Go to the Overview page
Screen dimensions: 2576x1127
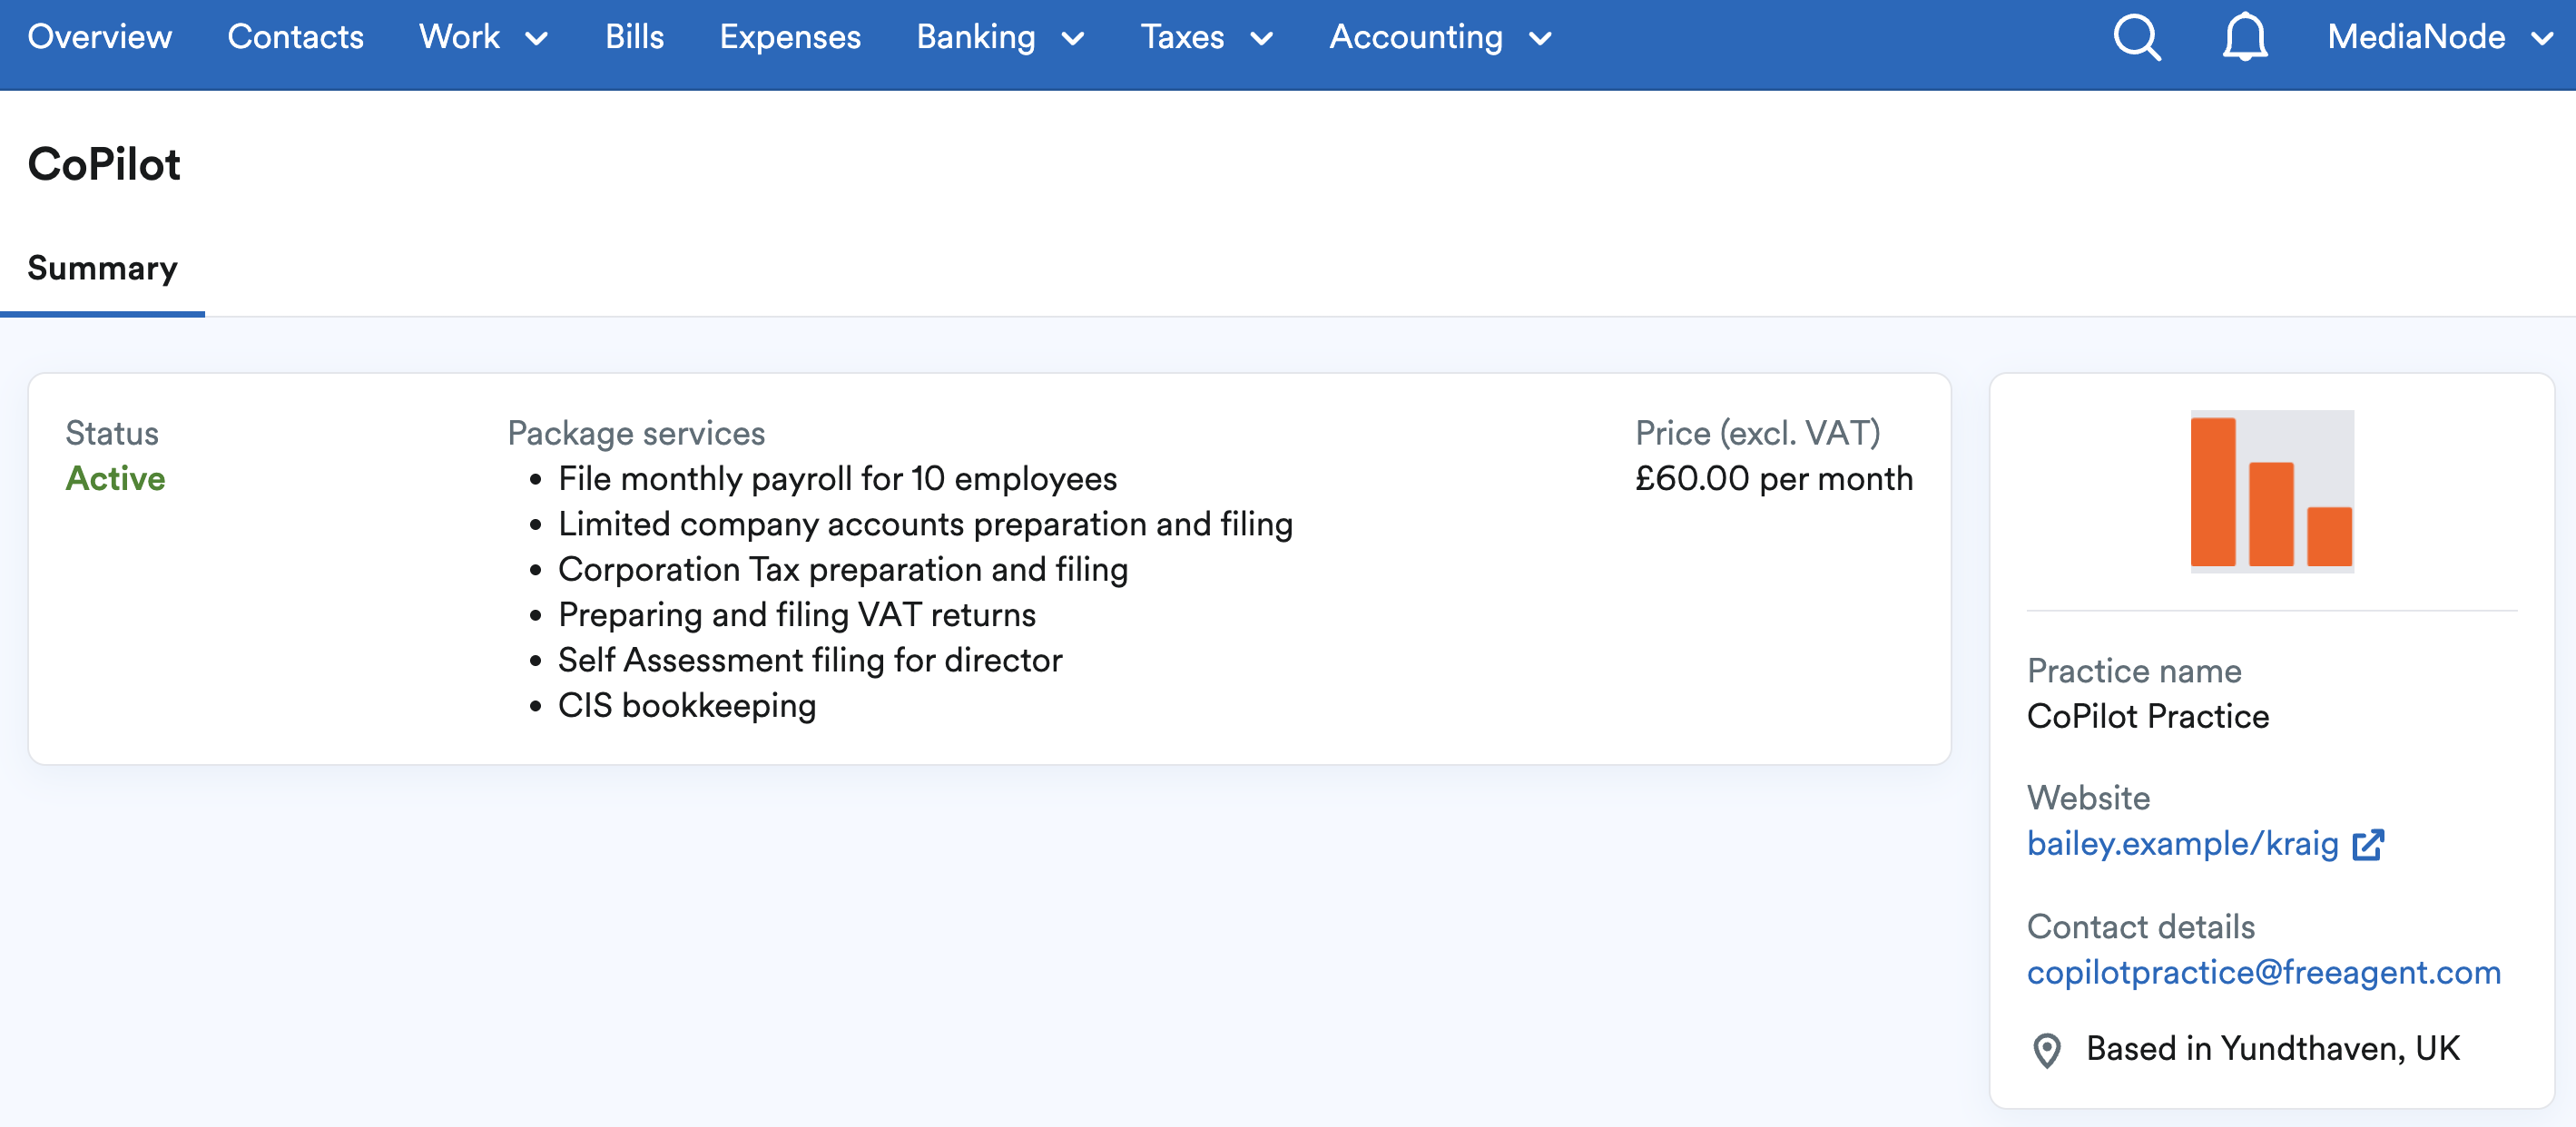[x=100, y=37]
